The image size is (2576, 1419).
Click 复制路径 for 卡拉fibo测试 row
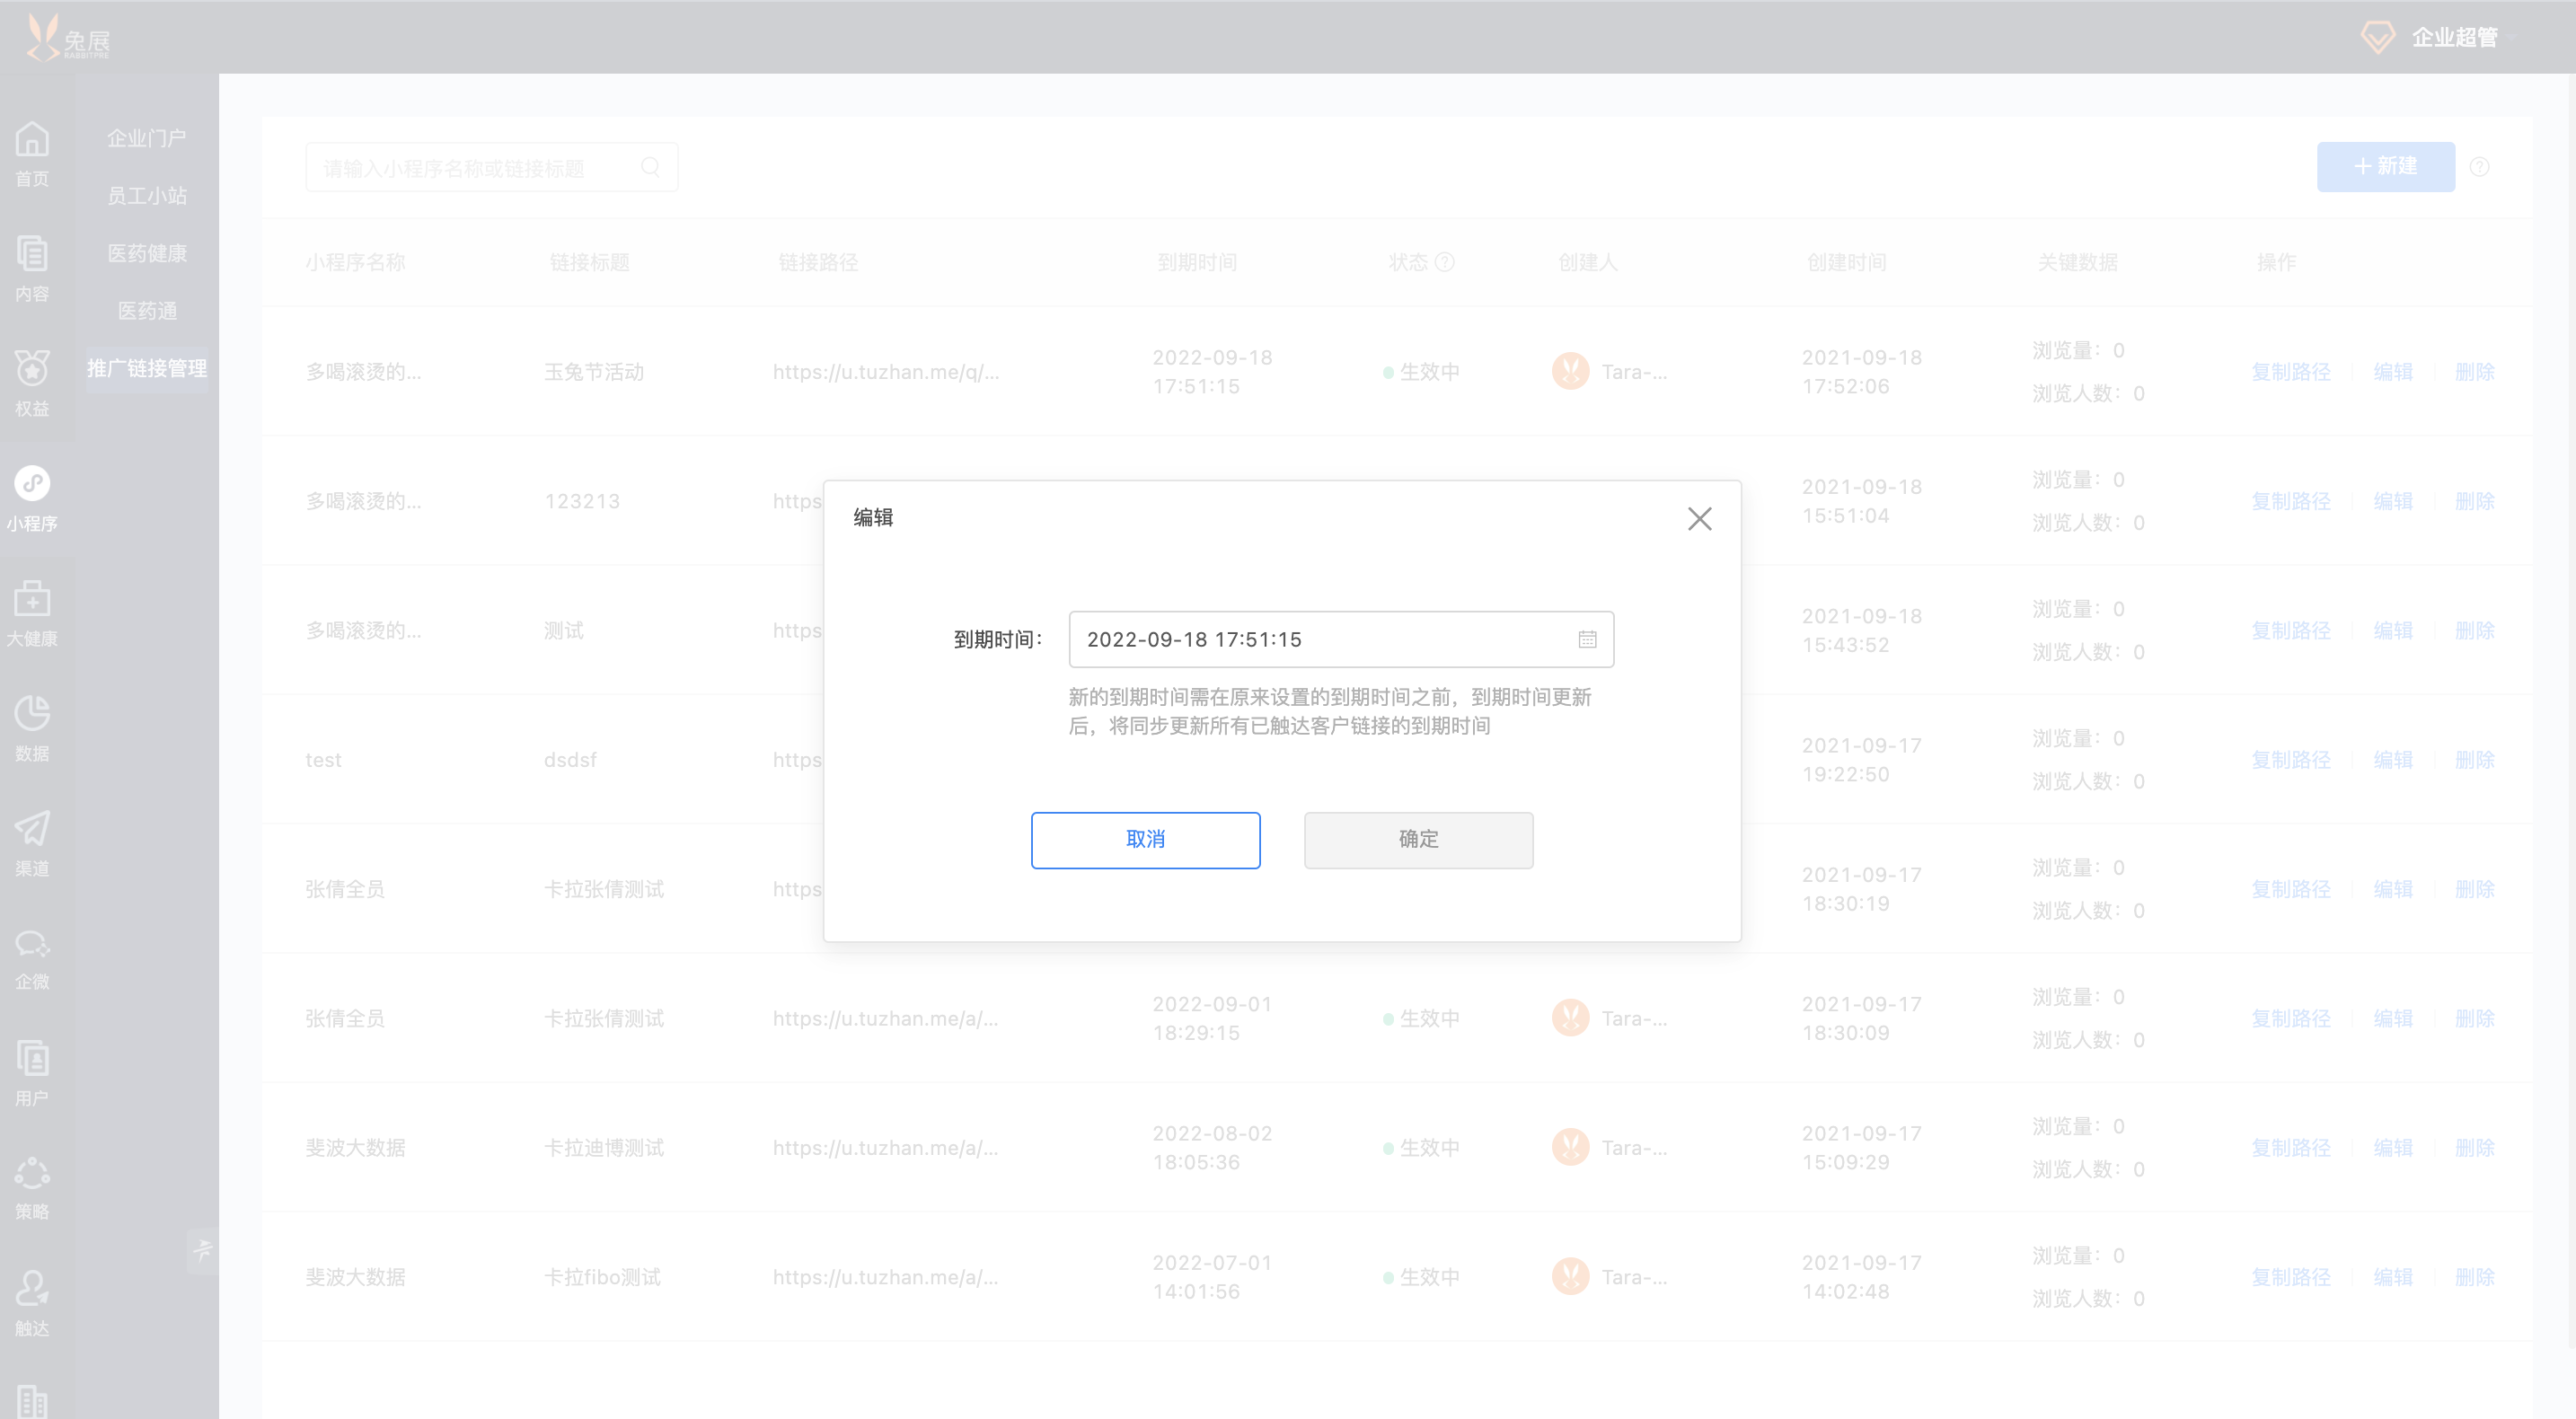tap(2290, 1277)
